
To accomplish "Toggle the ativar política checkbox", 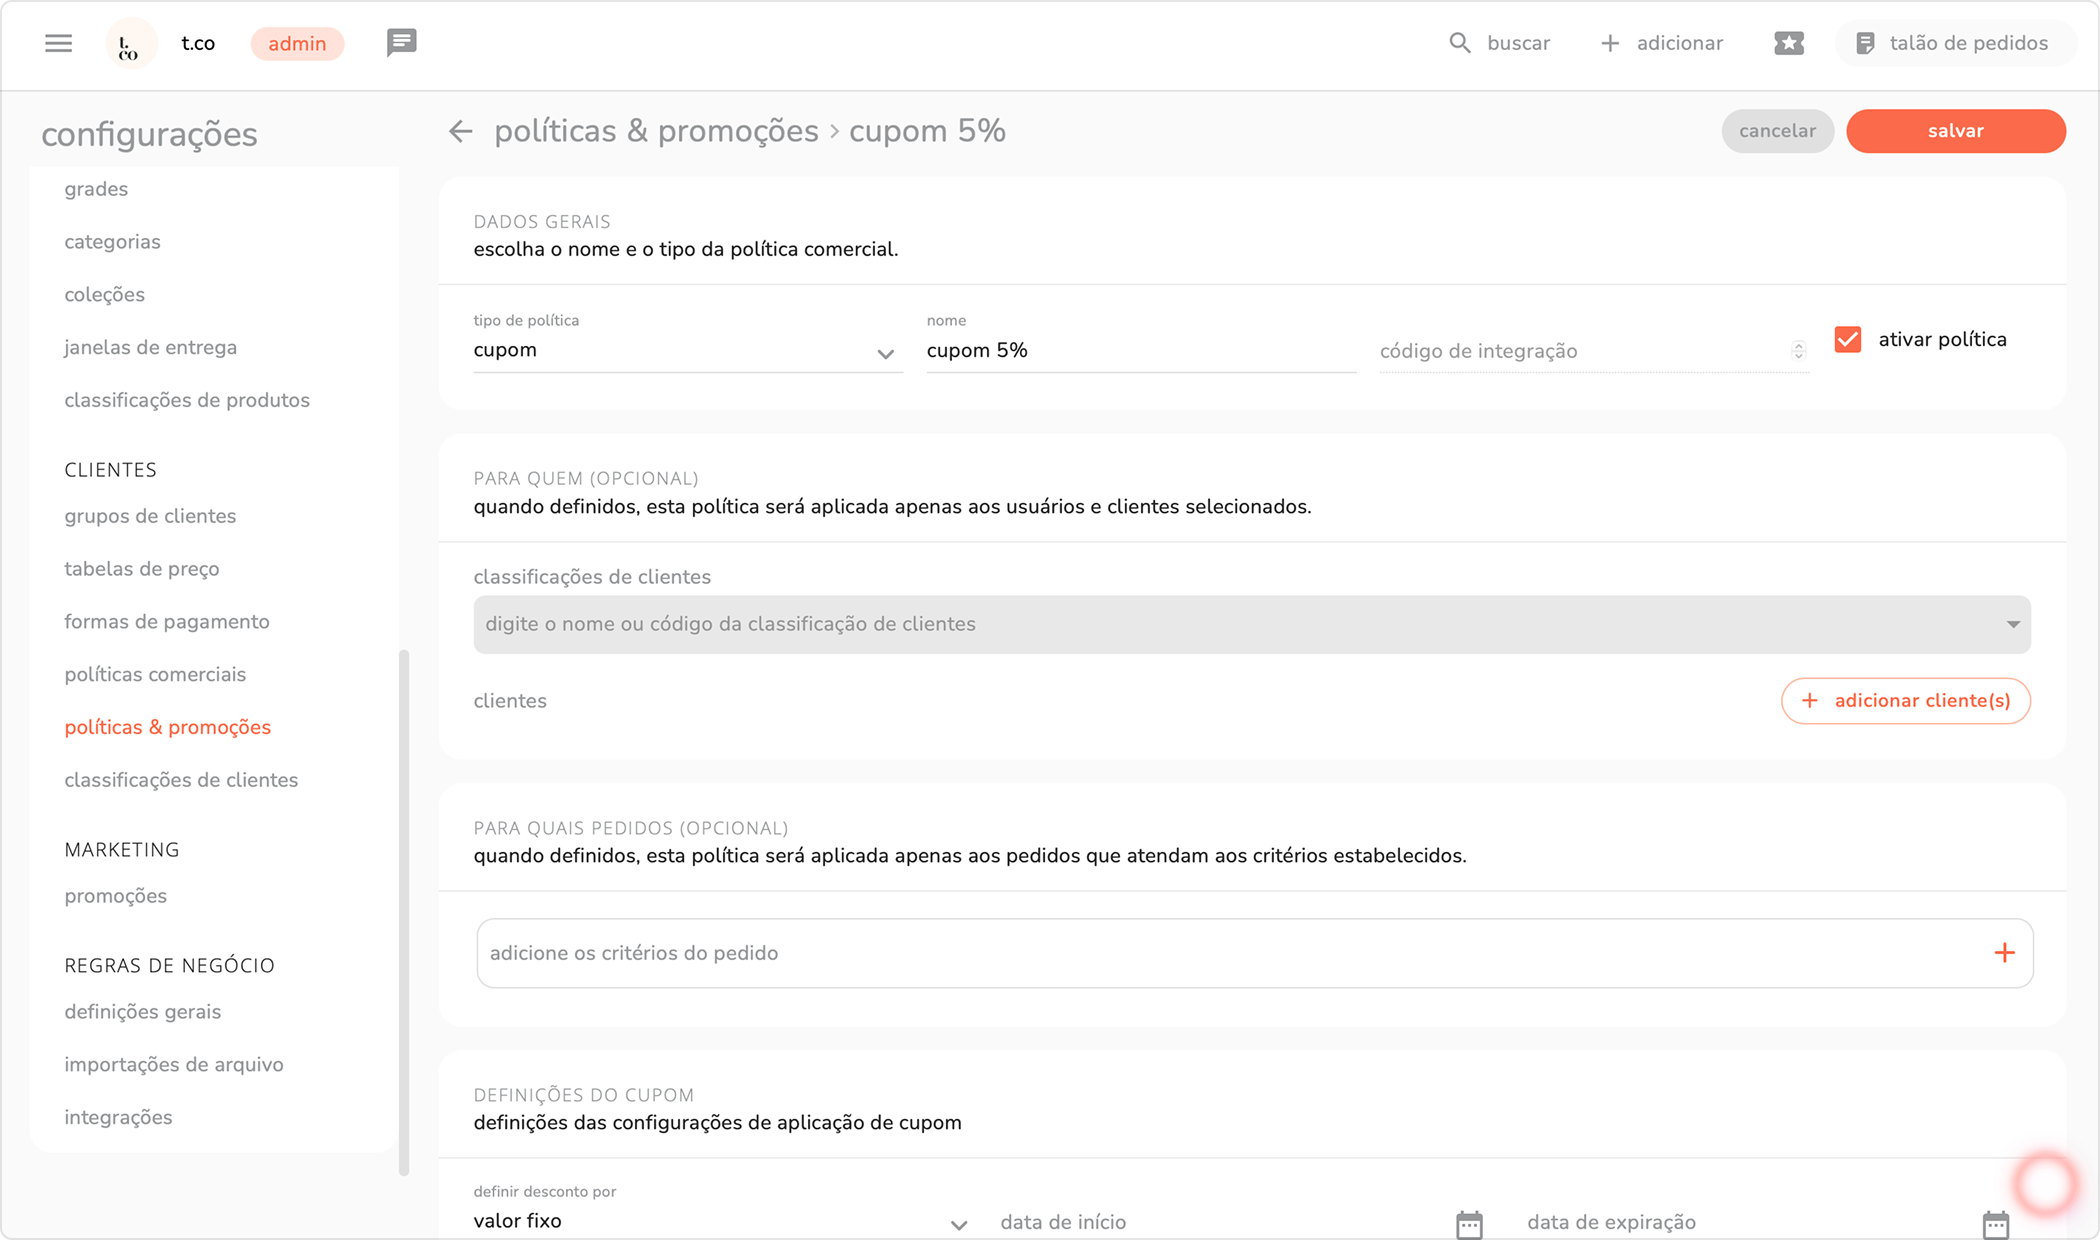I will coord(1848,340).
